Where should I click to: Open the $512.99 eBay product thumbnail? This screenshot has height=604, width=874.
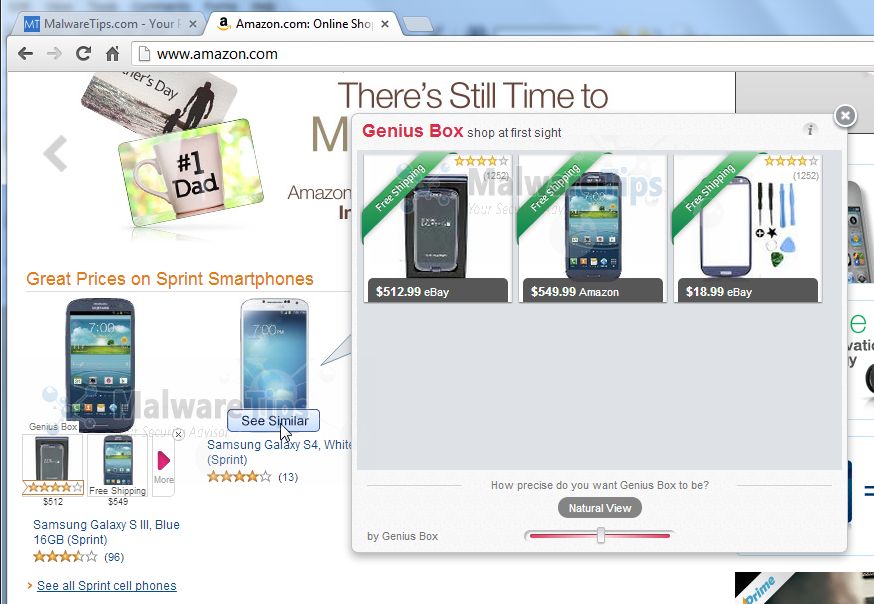(x=438, y=228)
